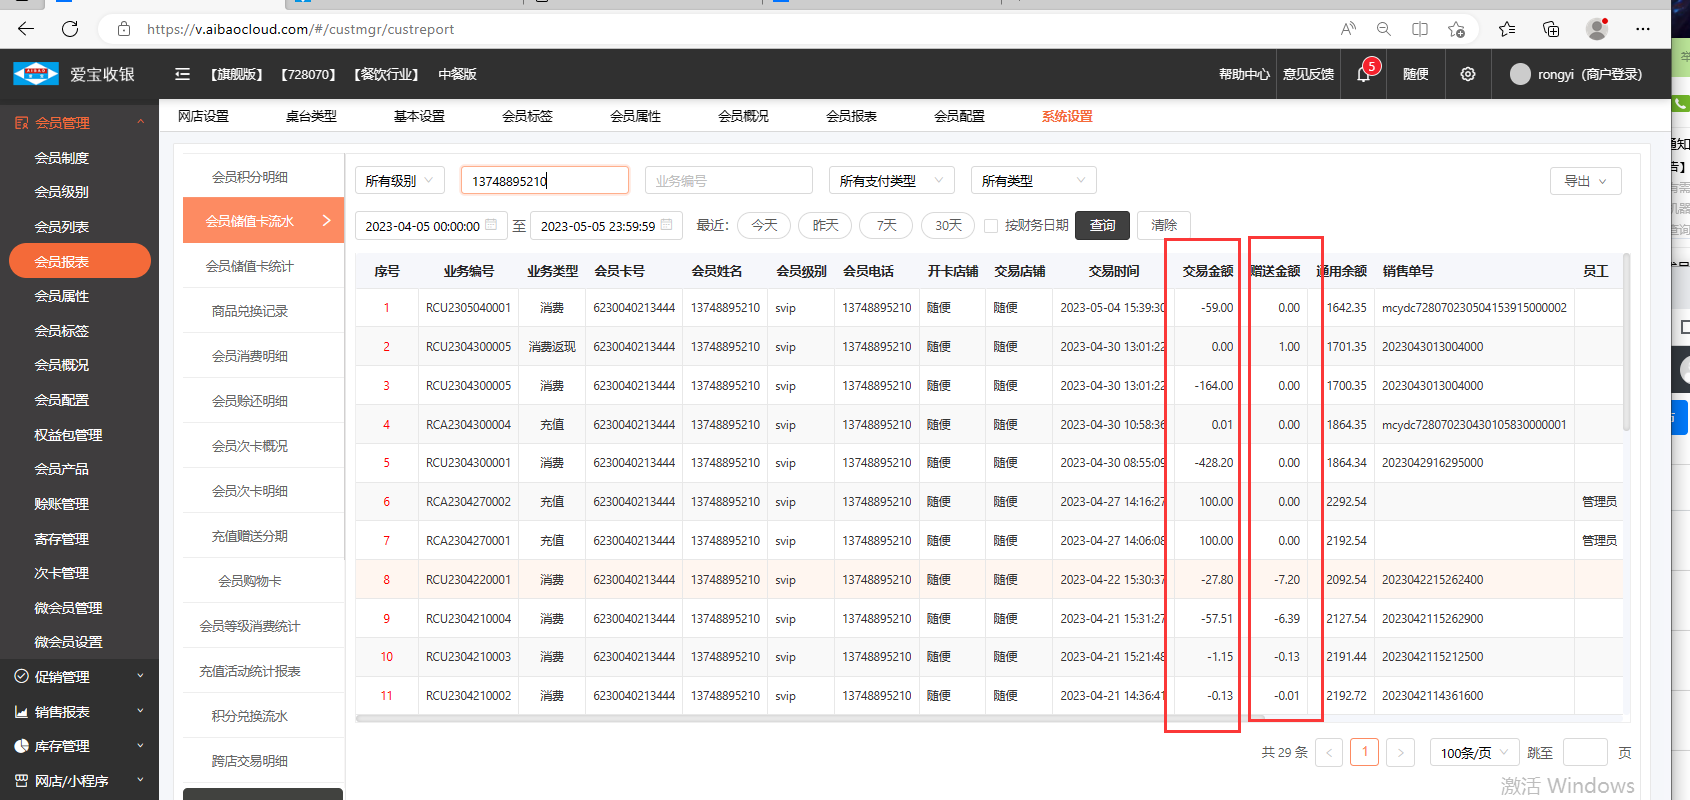Image resolution: width=1690 pixels, height=800 pixels.
Task: Click the browser refresh icon
Action: tap(70, 29)
